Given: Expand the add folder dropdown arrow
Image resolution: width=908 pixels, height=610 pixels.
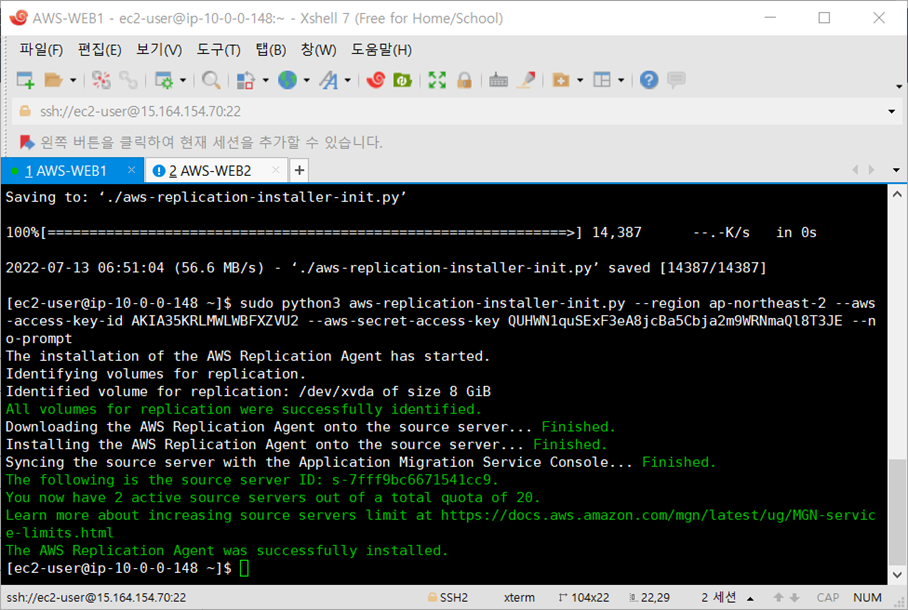Looking at the screenshot, I should 580,81.
